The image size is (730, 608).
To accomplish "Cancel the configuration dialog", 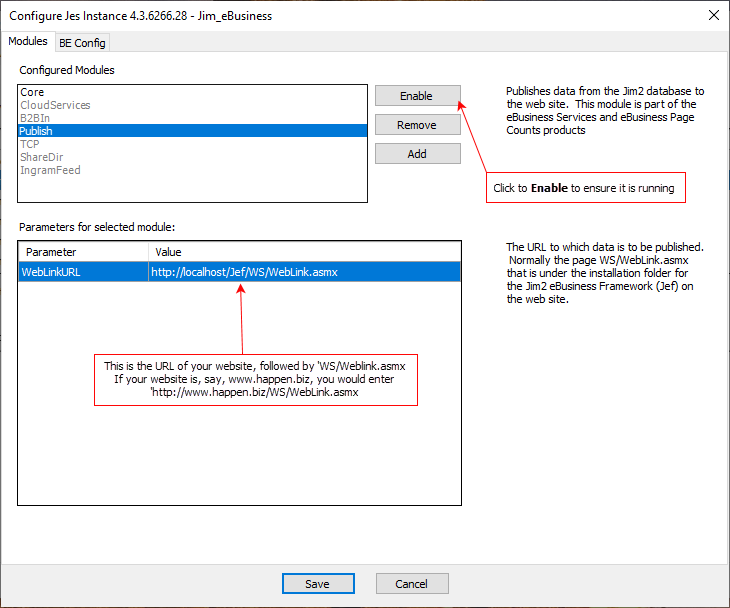I will pyautogui.click(x=412, y=584).
